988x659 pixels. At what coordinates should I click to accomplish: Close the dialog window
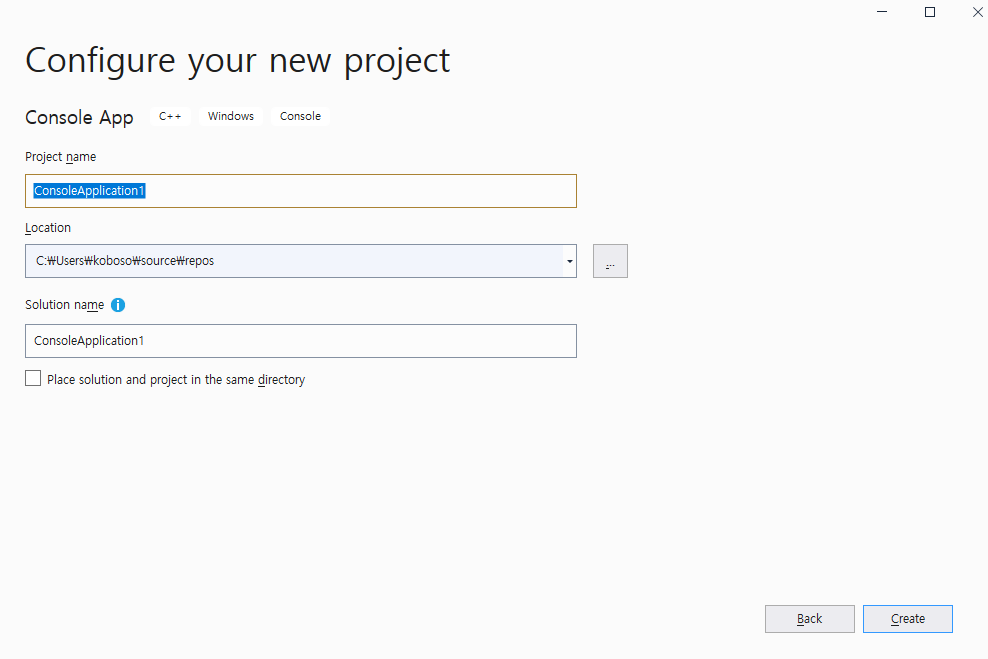[x=977, y=12]
